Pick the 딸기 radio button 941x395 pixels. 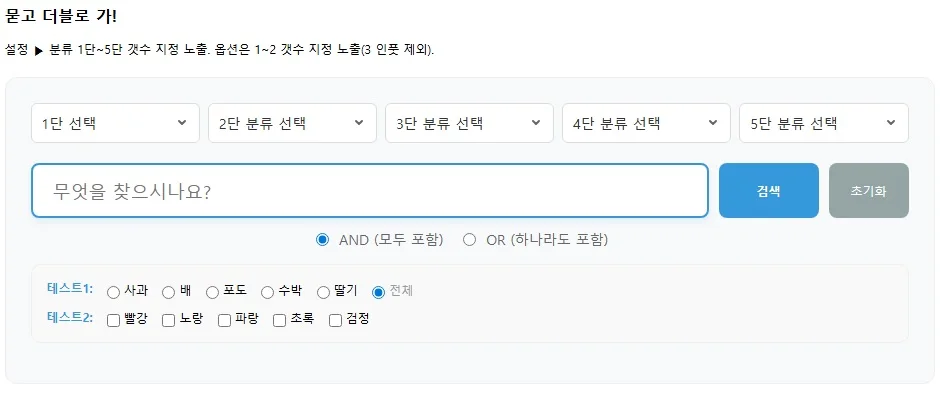[323, 292]
